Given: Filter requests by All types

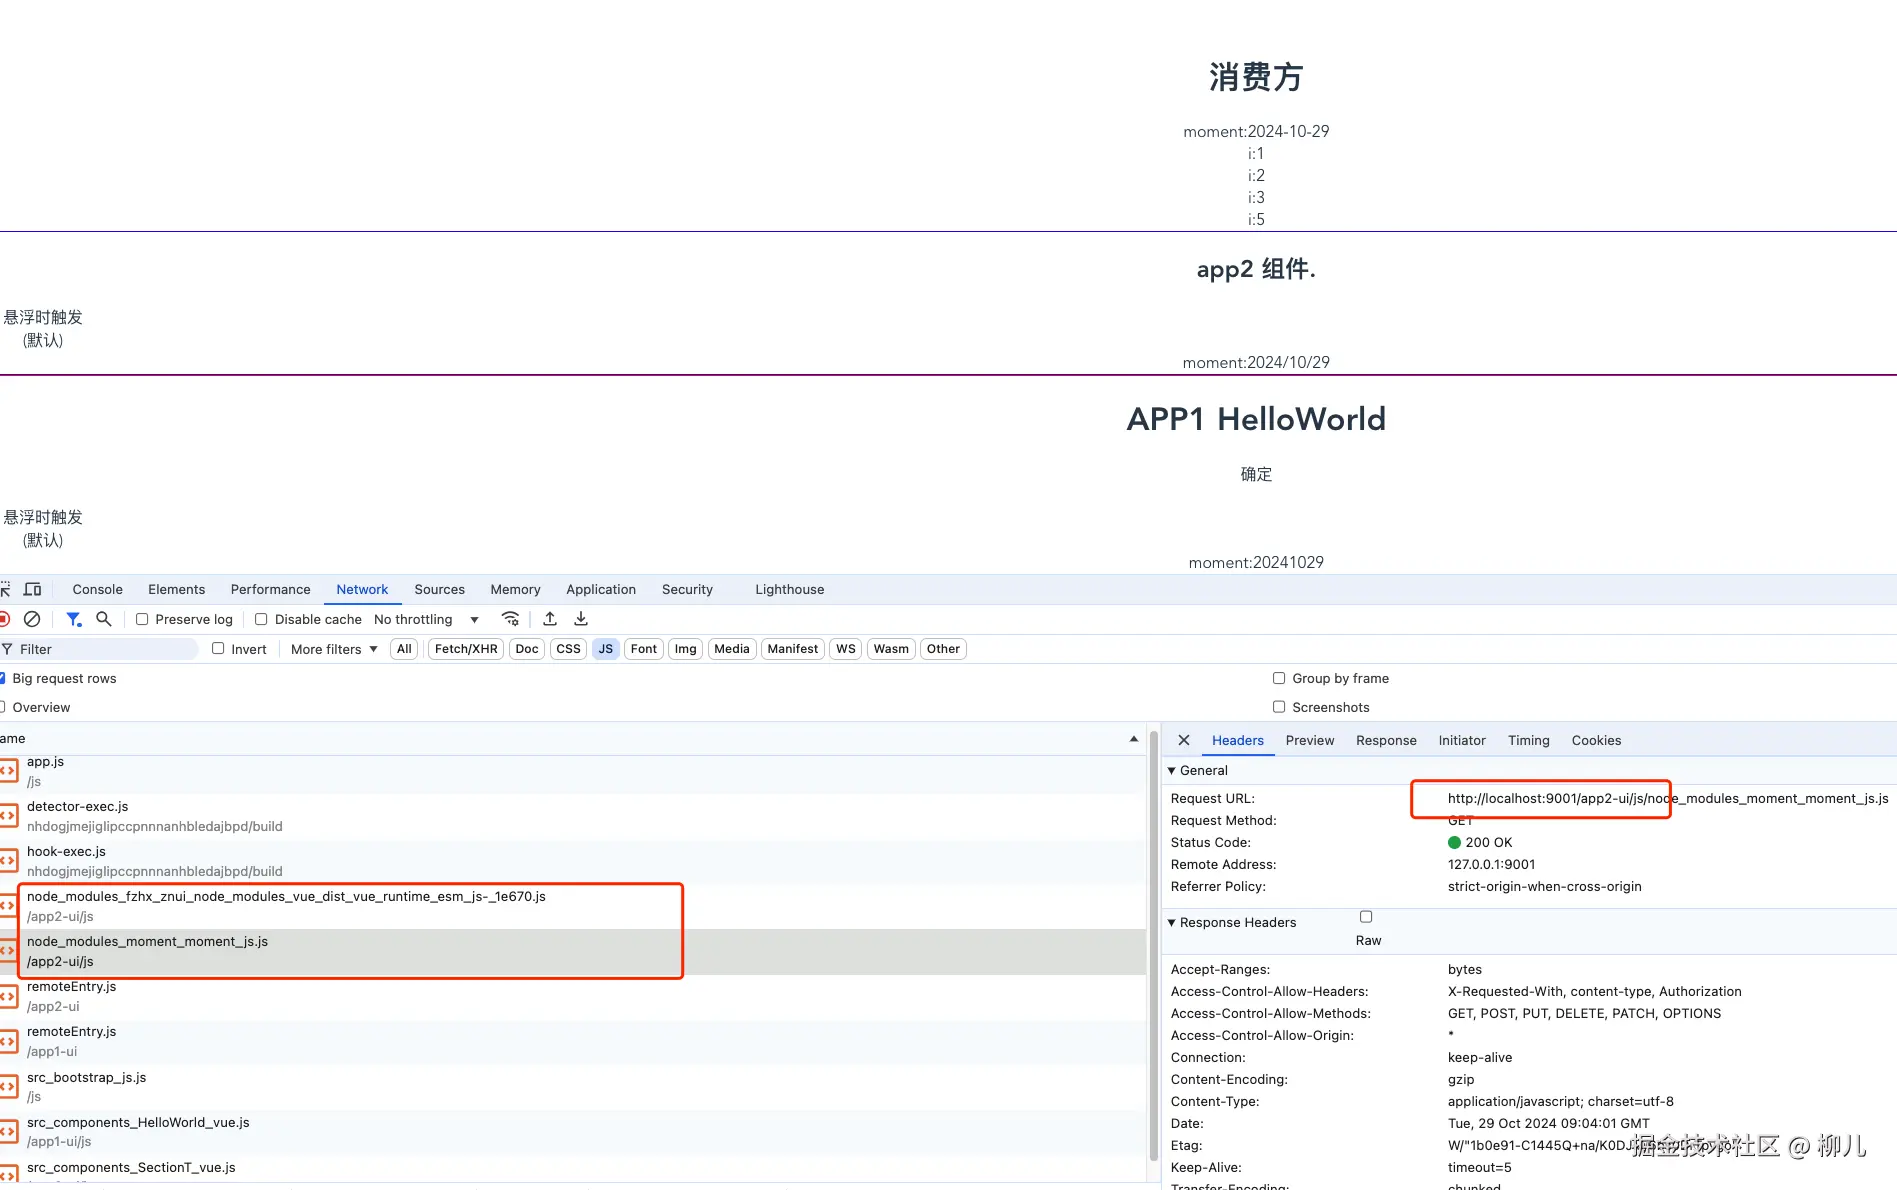Looking at the screenshot, I should point(404,650).
